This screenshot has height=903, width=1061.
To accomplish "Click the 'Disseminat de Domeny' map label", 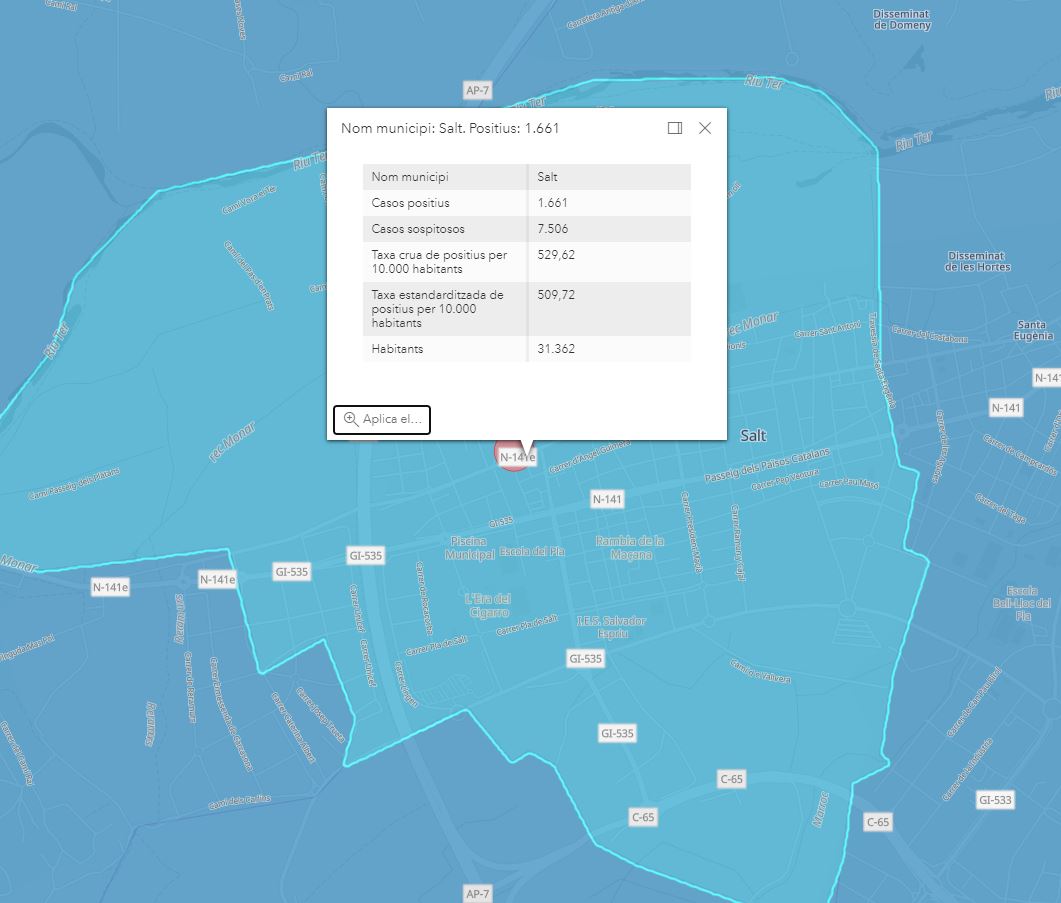I will [902, 20].
